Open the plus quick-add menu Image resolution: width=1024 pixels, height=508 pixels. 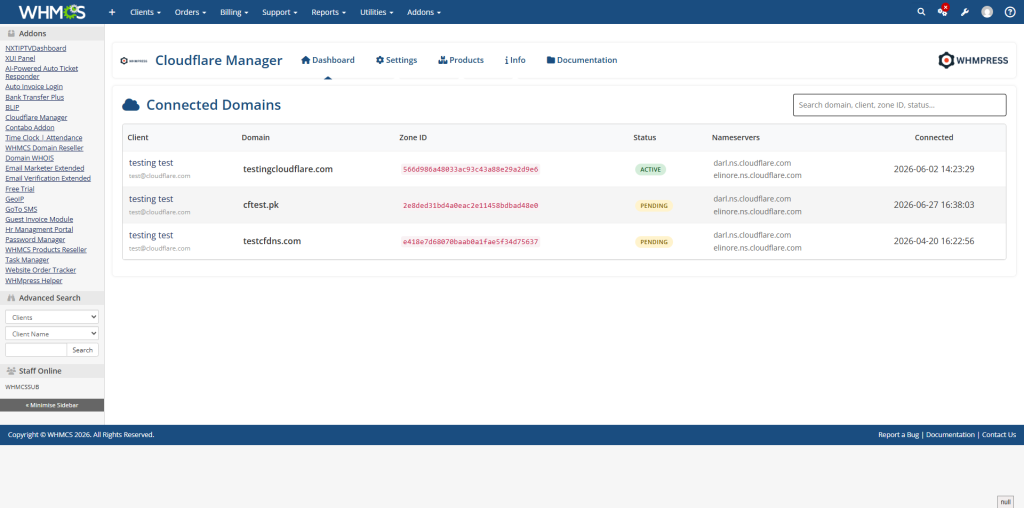[112, 12]
